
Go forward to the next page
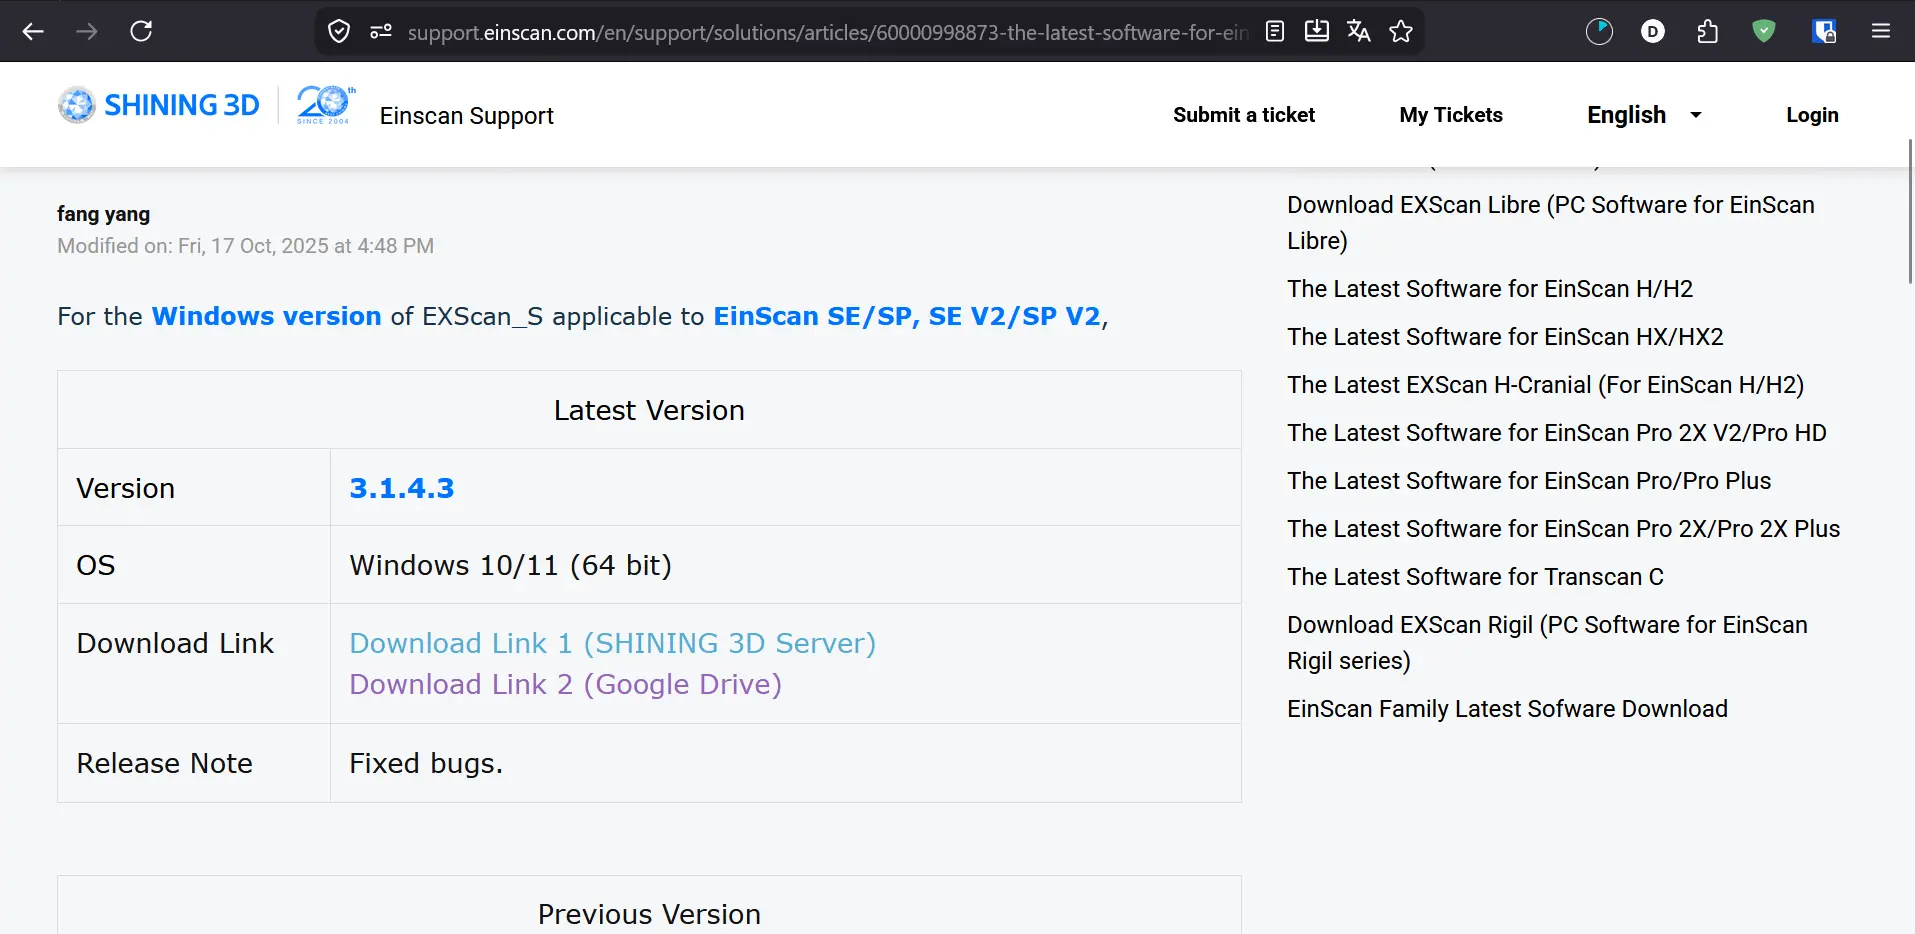click(x=87, y=31)
